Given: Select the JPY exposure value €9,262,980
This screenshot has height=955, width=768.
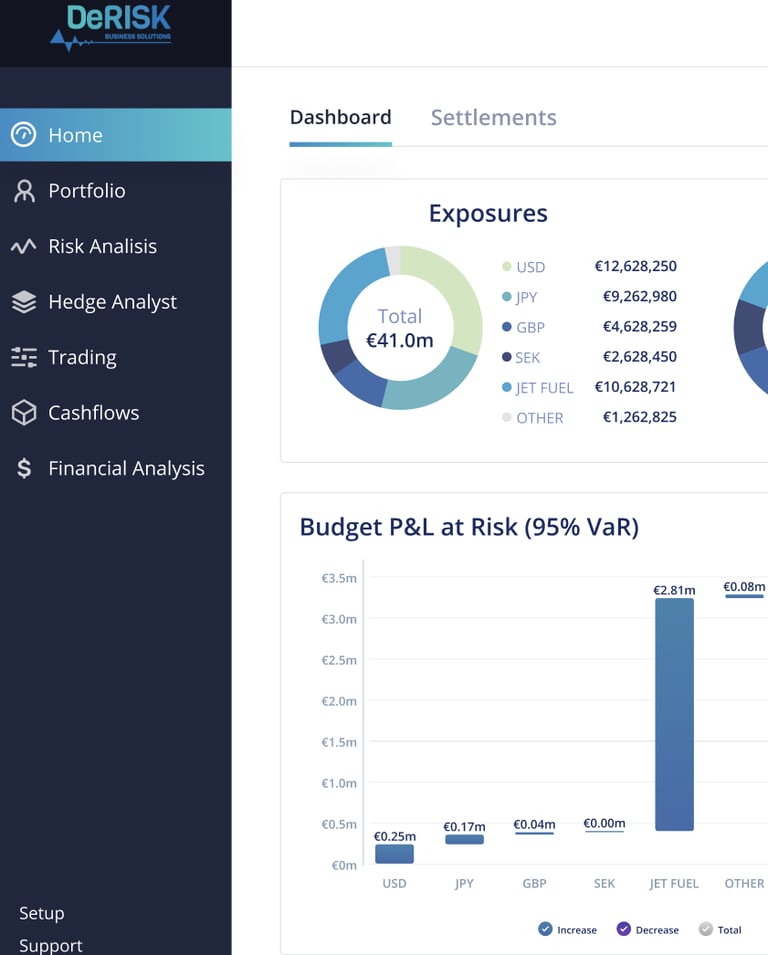Looking at the screenshot, I should tap(639, 297).
